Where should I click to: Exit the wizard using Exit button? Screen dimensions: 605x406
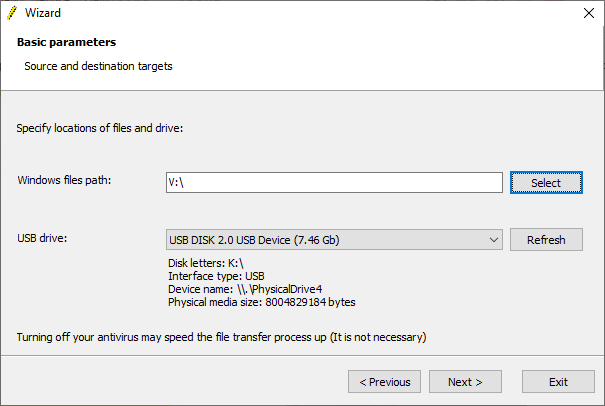click(x=558, y=382)
